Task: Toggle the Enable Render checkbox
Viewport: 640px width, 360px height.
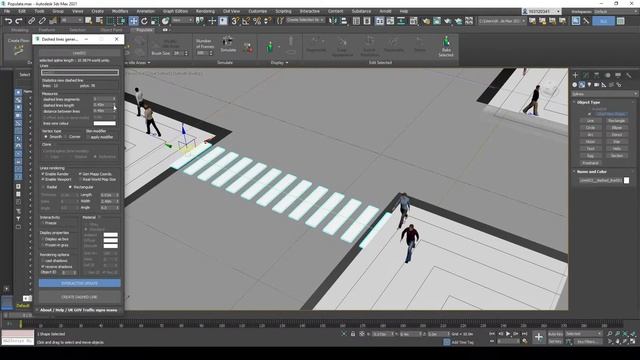Action: point(43,174)
